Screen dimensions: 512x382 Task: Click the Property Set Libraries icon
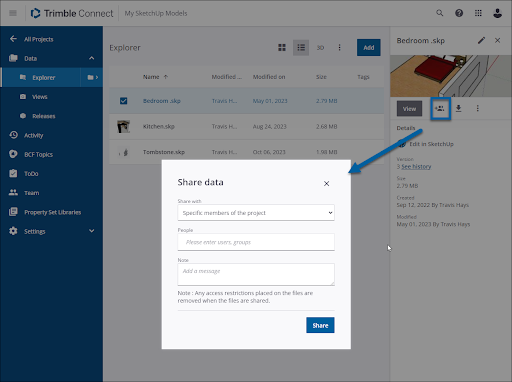pyautogui.click(x=13, y=212)
